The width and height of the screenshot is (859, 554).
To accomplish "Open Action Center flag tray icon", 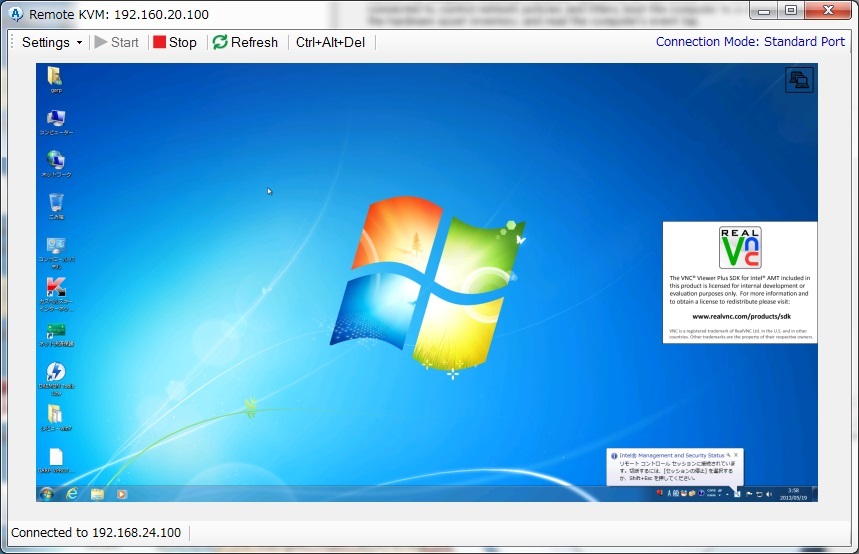I will (x=749, y=494).
